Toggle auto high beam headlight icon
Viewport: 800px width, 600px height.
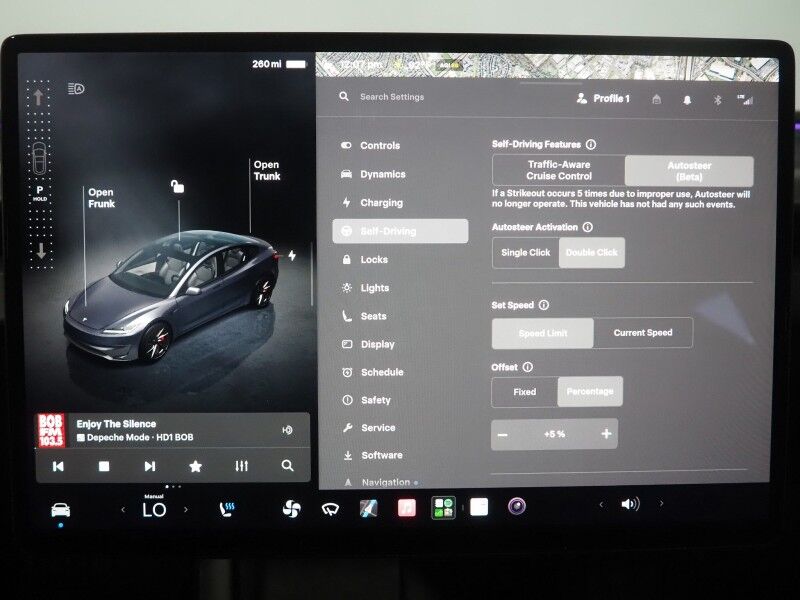tap(76, 89)
